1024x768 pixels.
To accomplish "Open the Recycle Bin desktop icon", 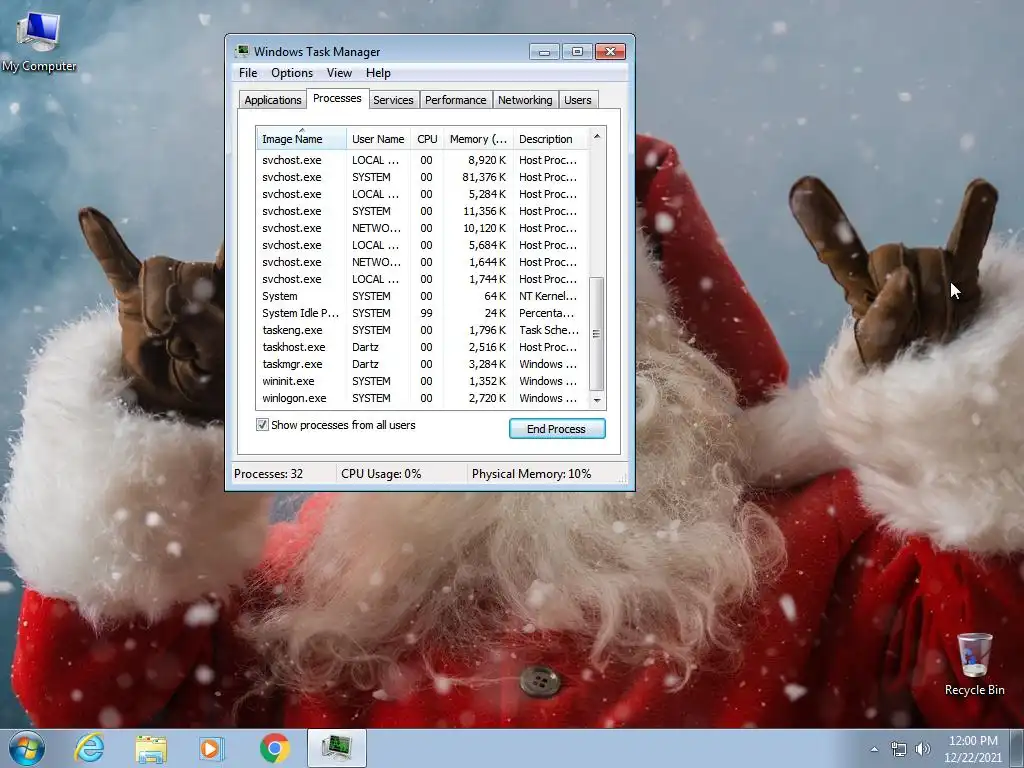I will pos(974,664).
